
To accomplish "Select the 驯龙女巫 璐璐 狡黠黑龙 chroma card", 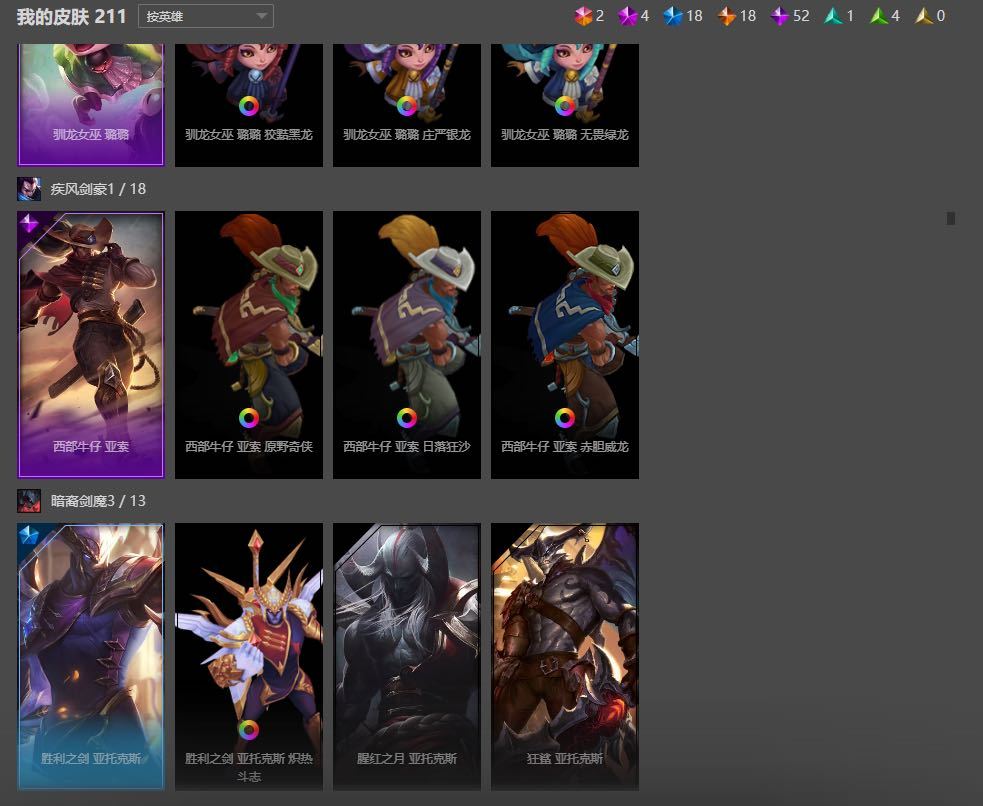I will (x=249, y=105).
